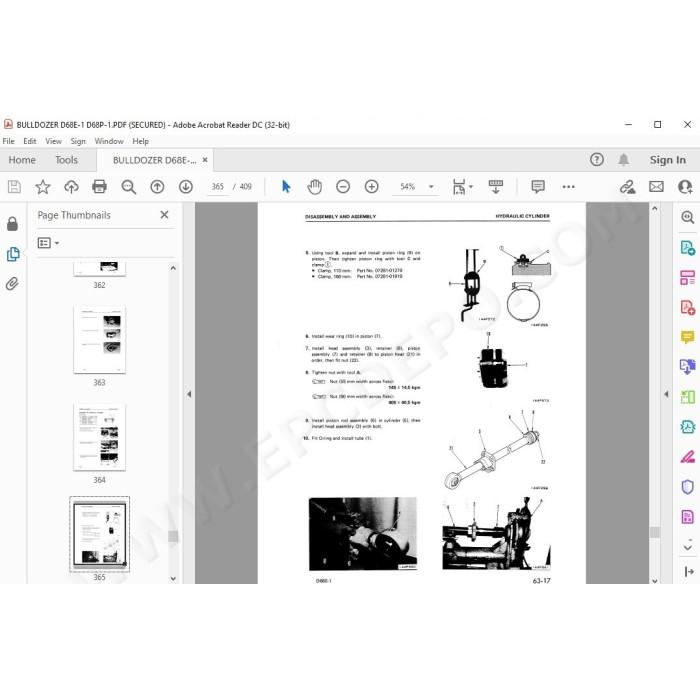Open zoom level dropdown arrow
The height and width of the screenshot is (700, 700).
(431, 187)
